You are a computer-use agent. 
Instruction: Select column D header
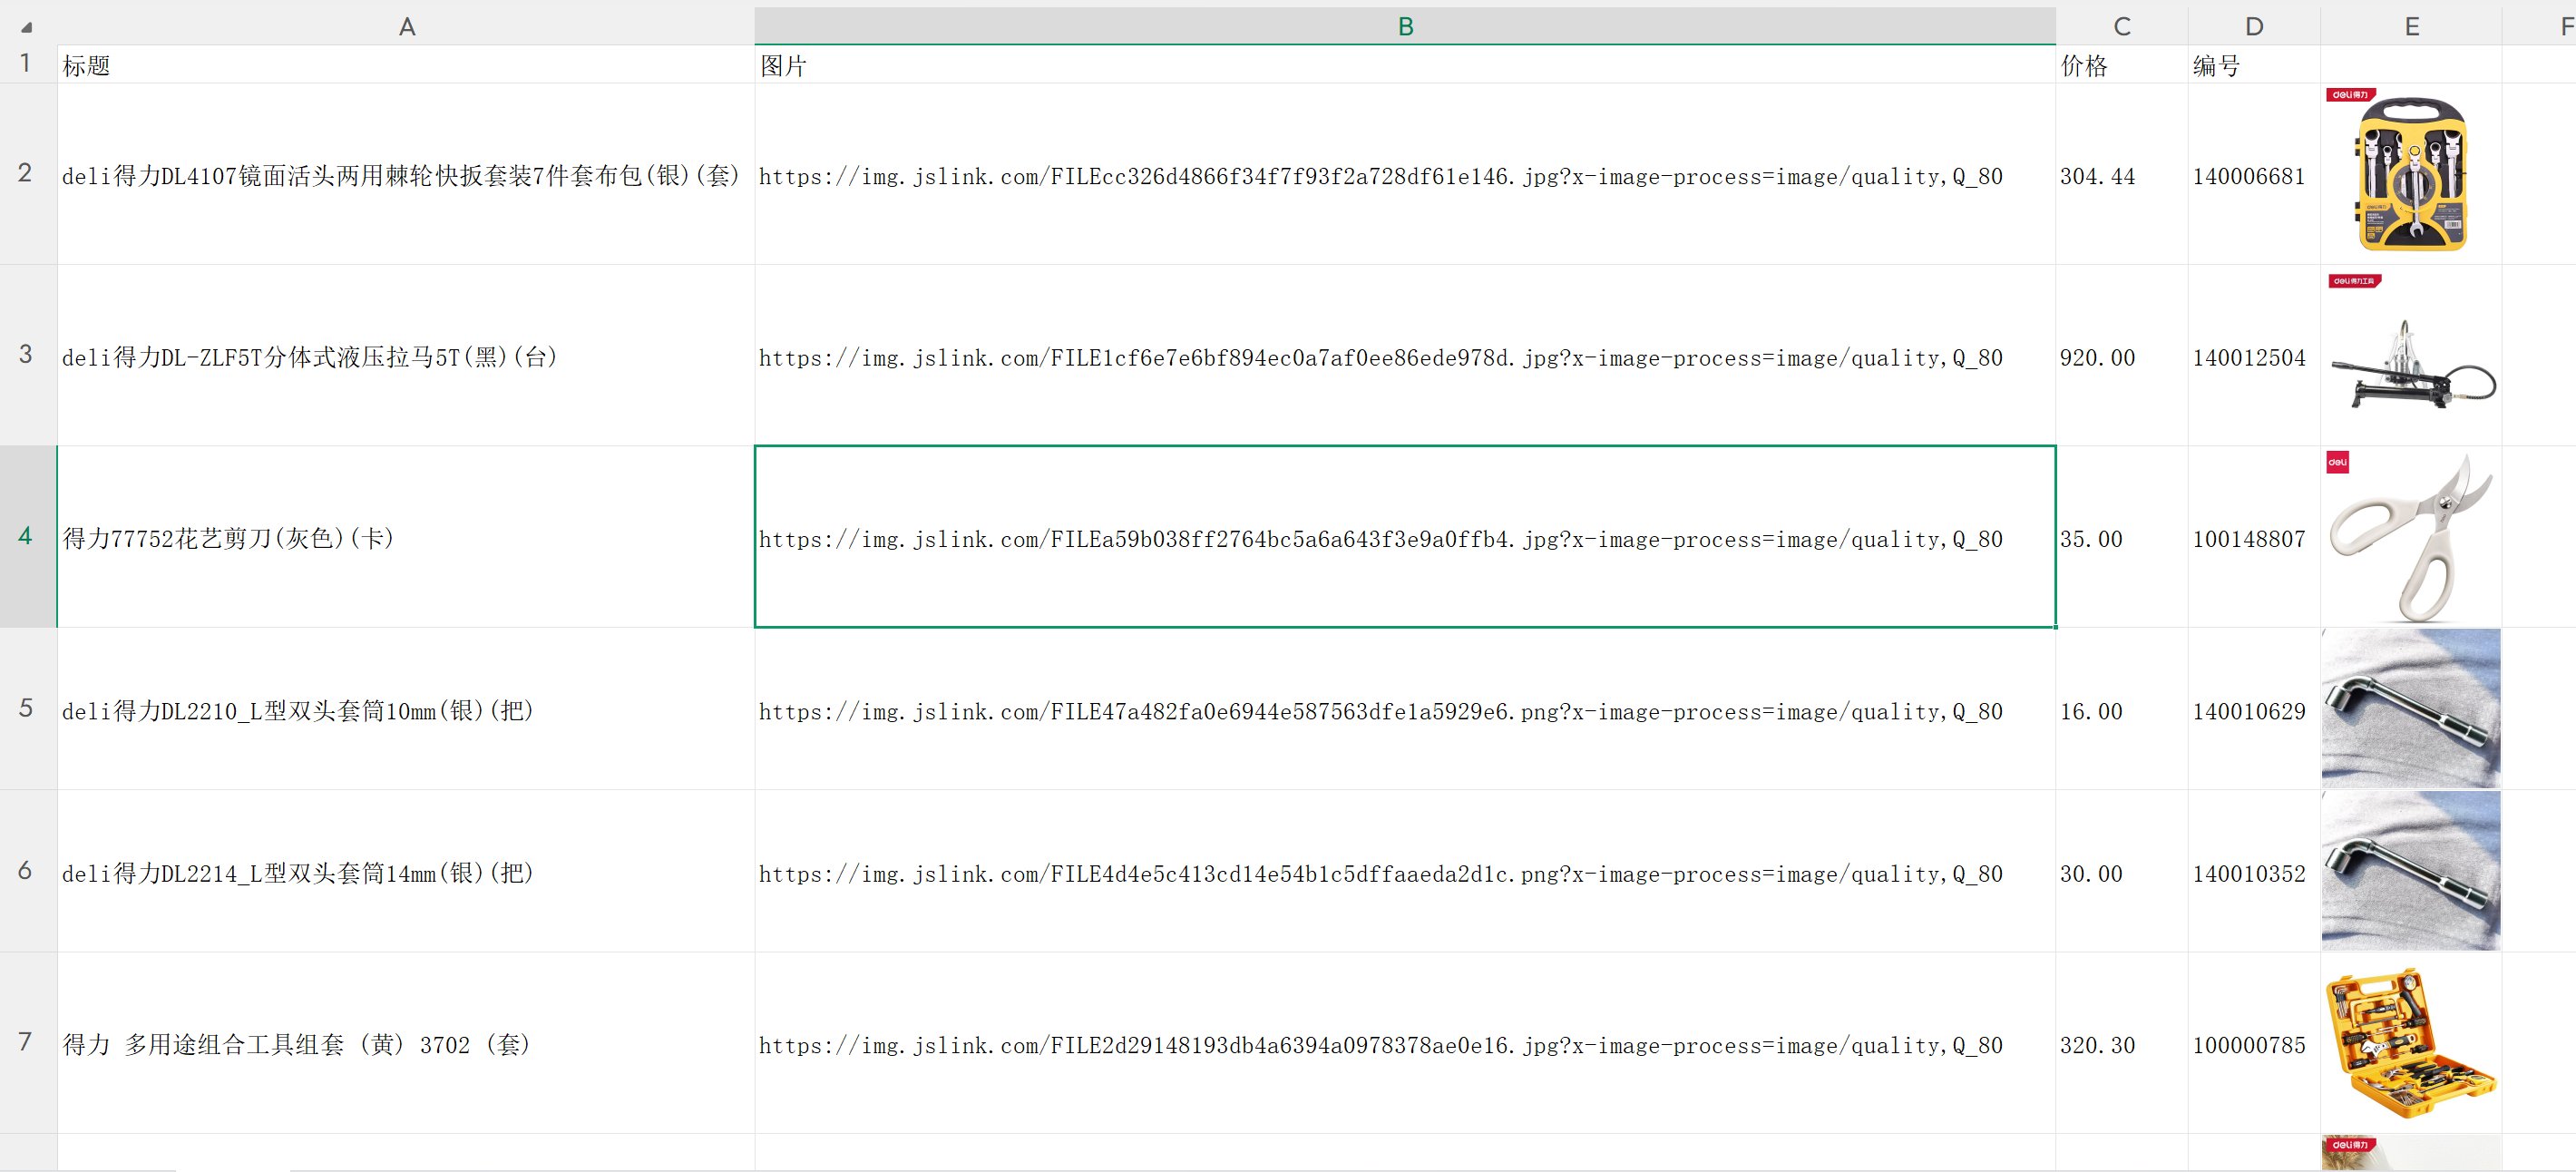click(2253, 26)
